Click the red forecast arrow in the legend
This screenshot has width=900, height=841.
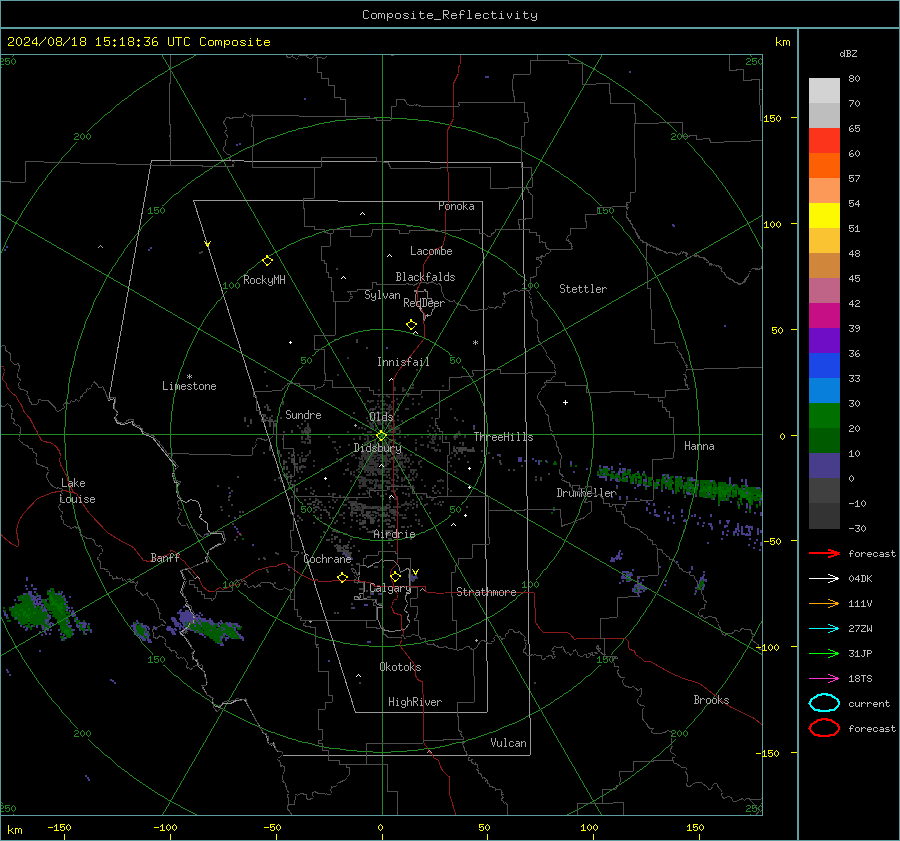[x=824, y=553]
